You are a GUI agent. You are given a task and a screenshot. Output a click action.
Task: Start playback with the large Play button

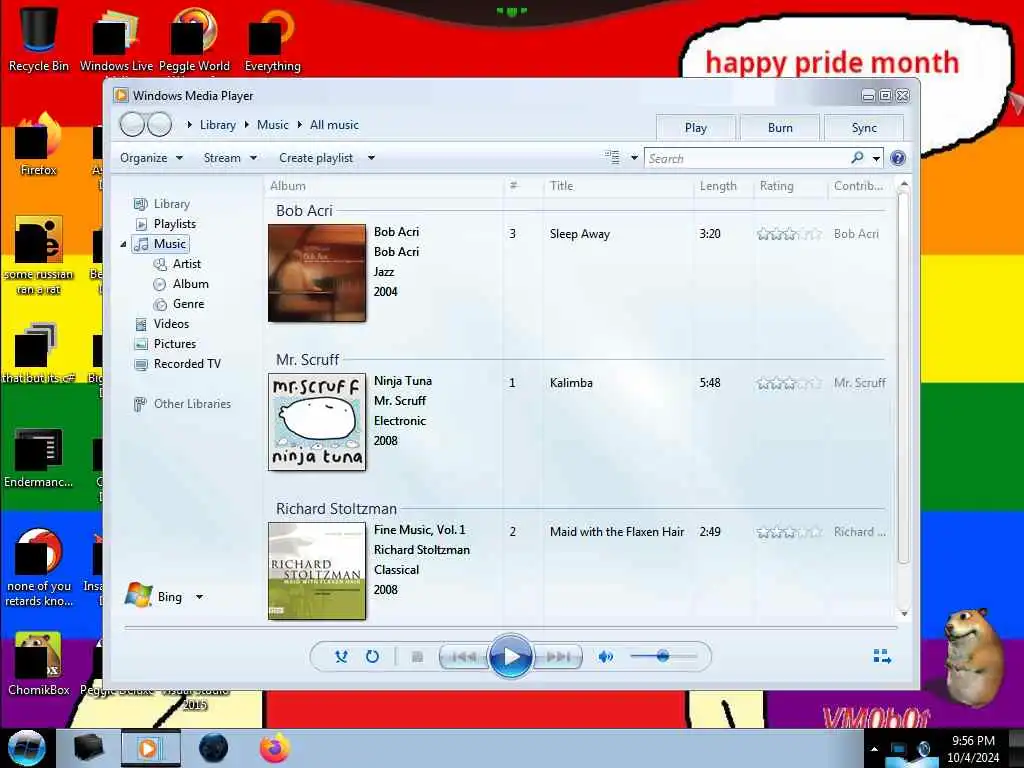[x=510, y=656]
